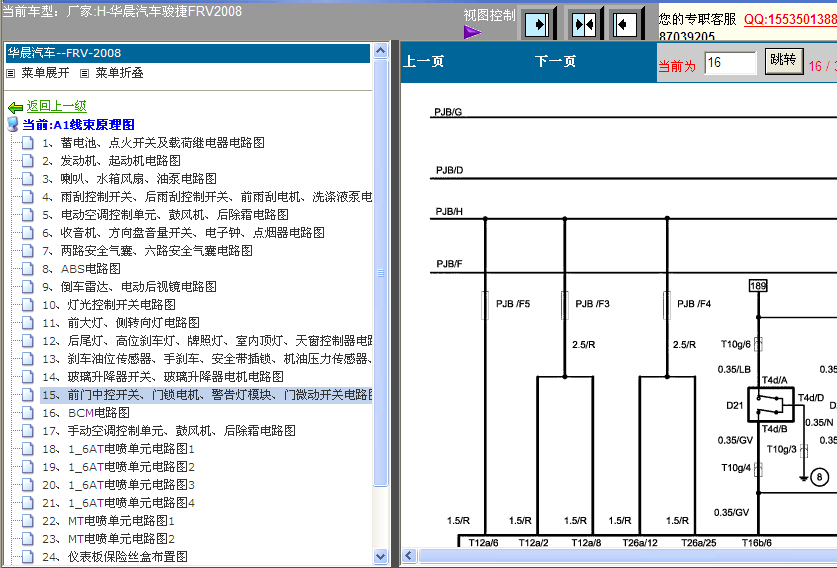Open 7、两路安全气囊 circuit diagram

(147, 251)
